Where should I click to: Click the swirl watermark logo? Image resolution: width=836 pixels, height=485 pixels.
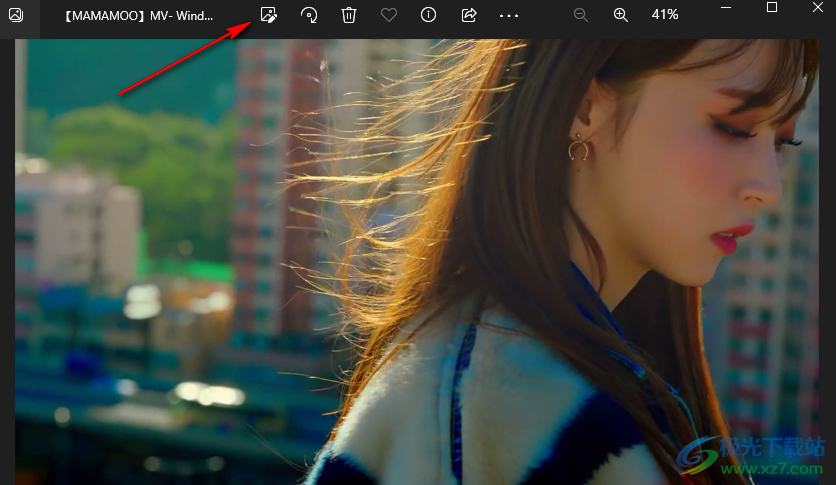(699, 454)
